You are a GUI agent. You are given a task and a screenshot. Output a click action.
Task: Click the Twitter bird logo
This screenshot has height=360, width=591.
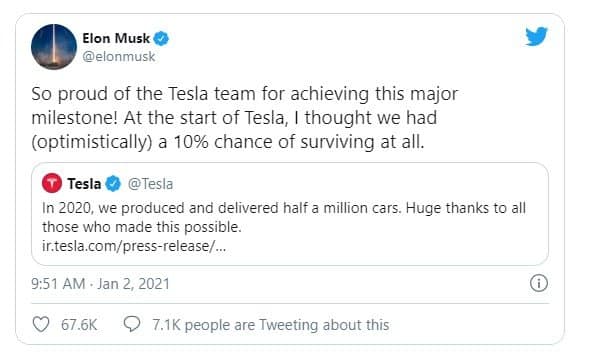click(x=536, y=36)
